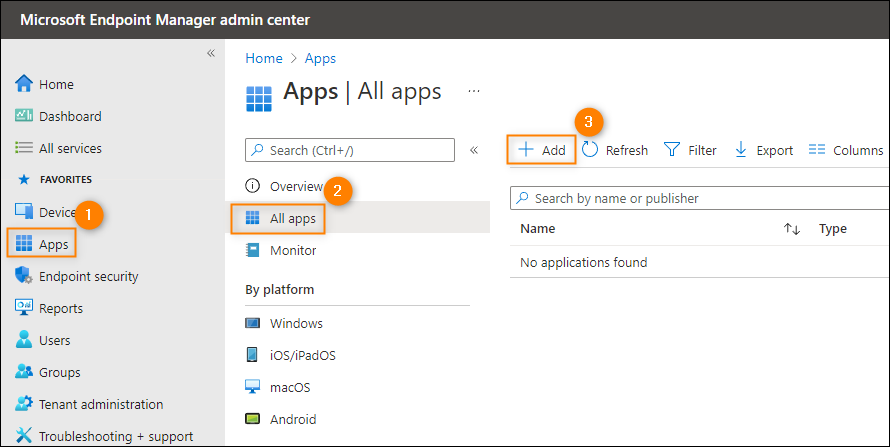Click the Reports monitor icon
This screenshot has width=890, height=447.
[24, 308]
